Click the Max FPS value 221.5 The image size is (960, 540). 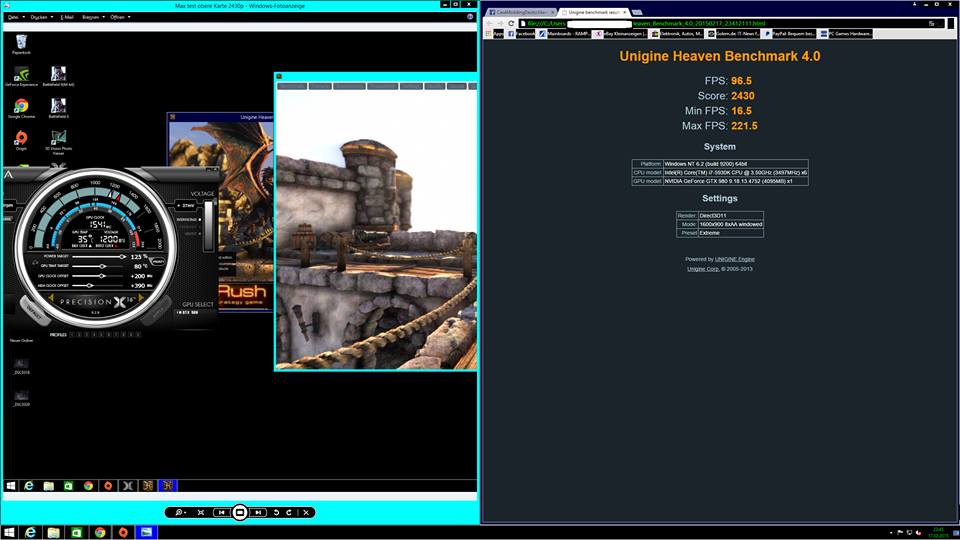744,126
